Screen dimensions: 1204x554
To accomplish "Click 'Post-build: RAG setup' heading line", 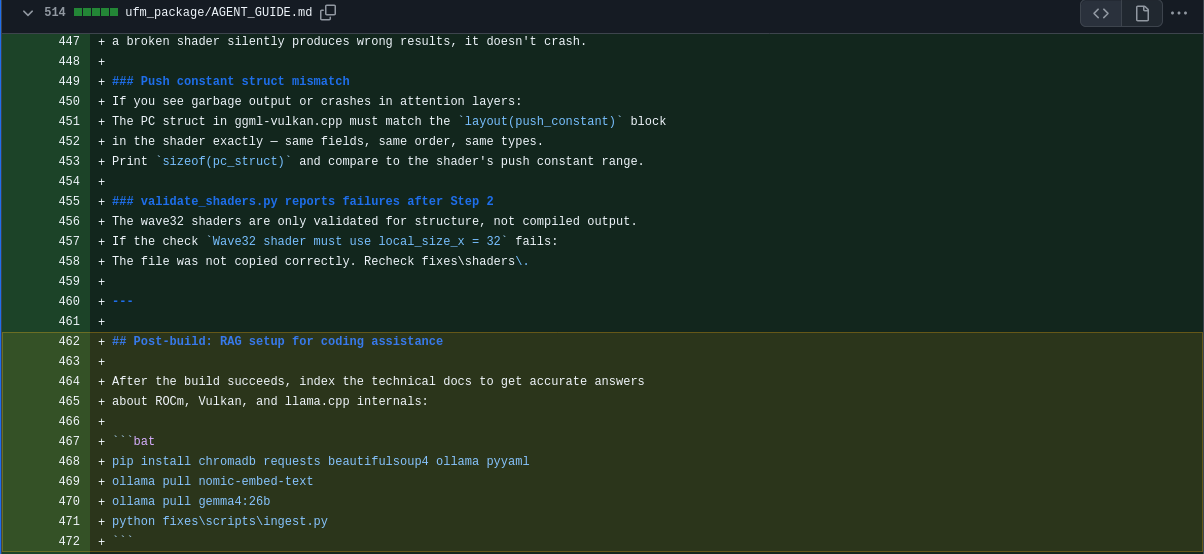I will 277,342.
